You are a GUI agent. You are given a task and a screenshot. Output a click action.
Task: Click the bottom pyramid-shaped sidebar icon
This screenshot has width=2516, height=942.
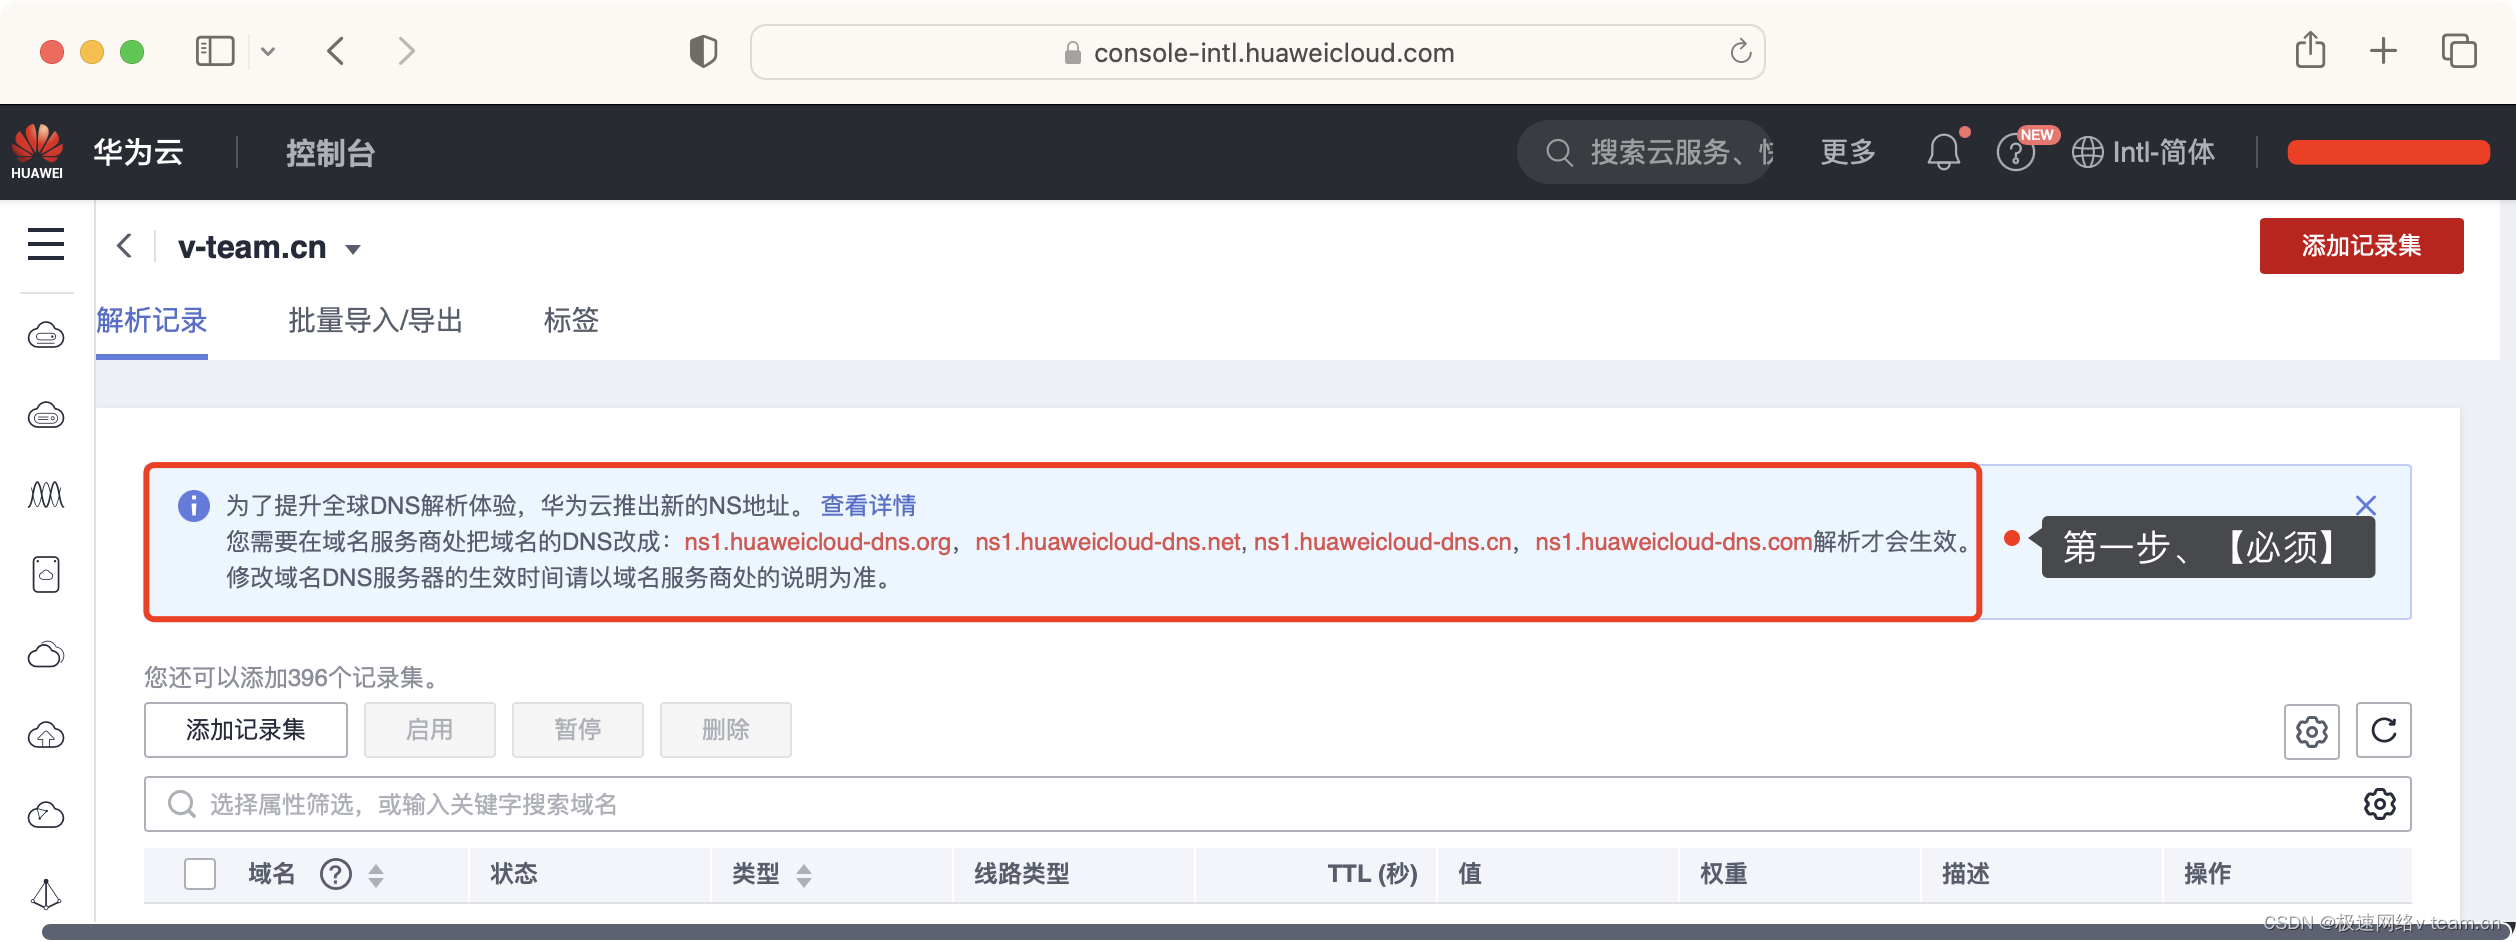(x=46, y=894)
